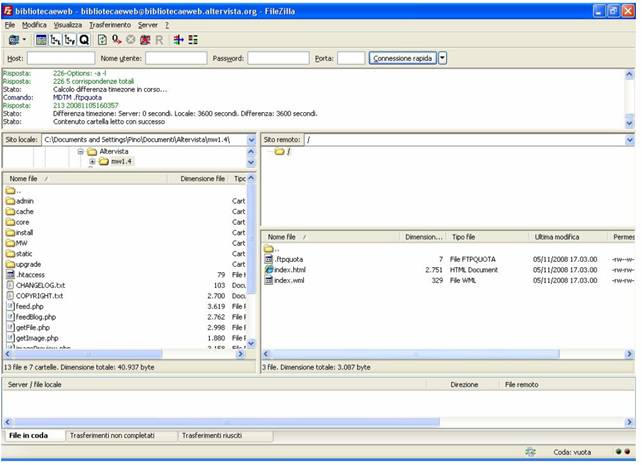
Task: Open the Site Manager icon
Action: tap(14, 40)
